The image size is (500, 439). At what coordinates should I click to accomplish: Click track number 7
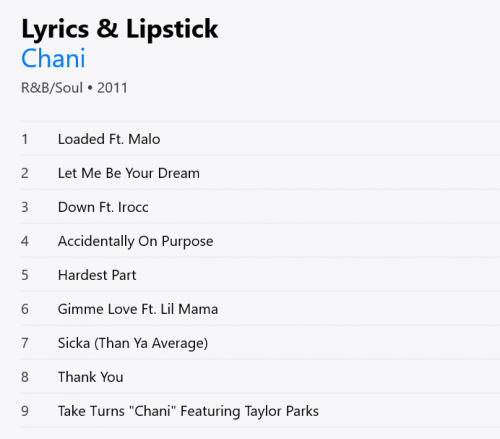pos(25,343)
